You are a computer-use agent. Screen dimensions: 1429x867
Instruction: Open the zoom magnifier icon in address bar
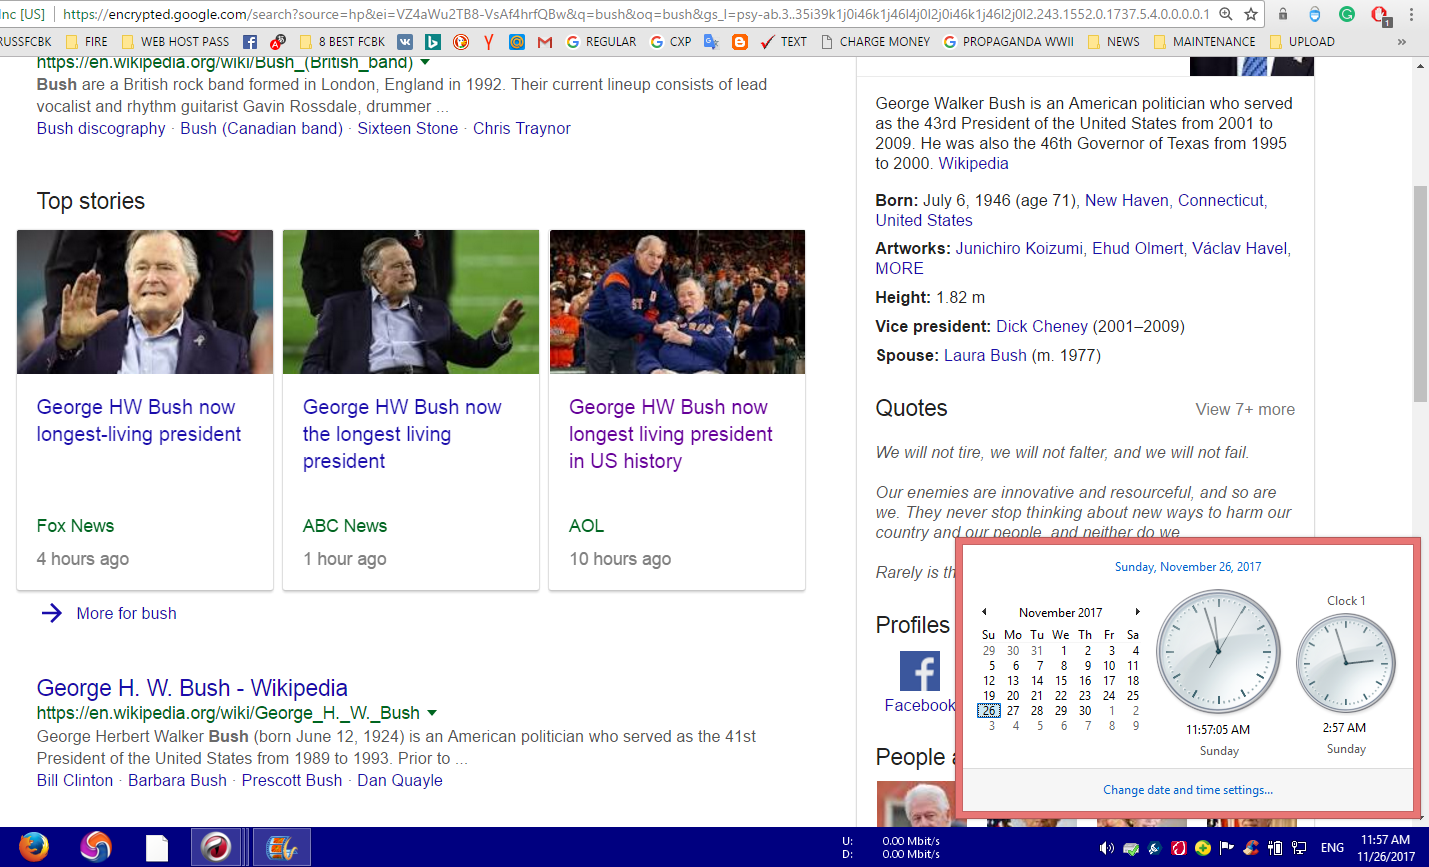point(1226,14)
